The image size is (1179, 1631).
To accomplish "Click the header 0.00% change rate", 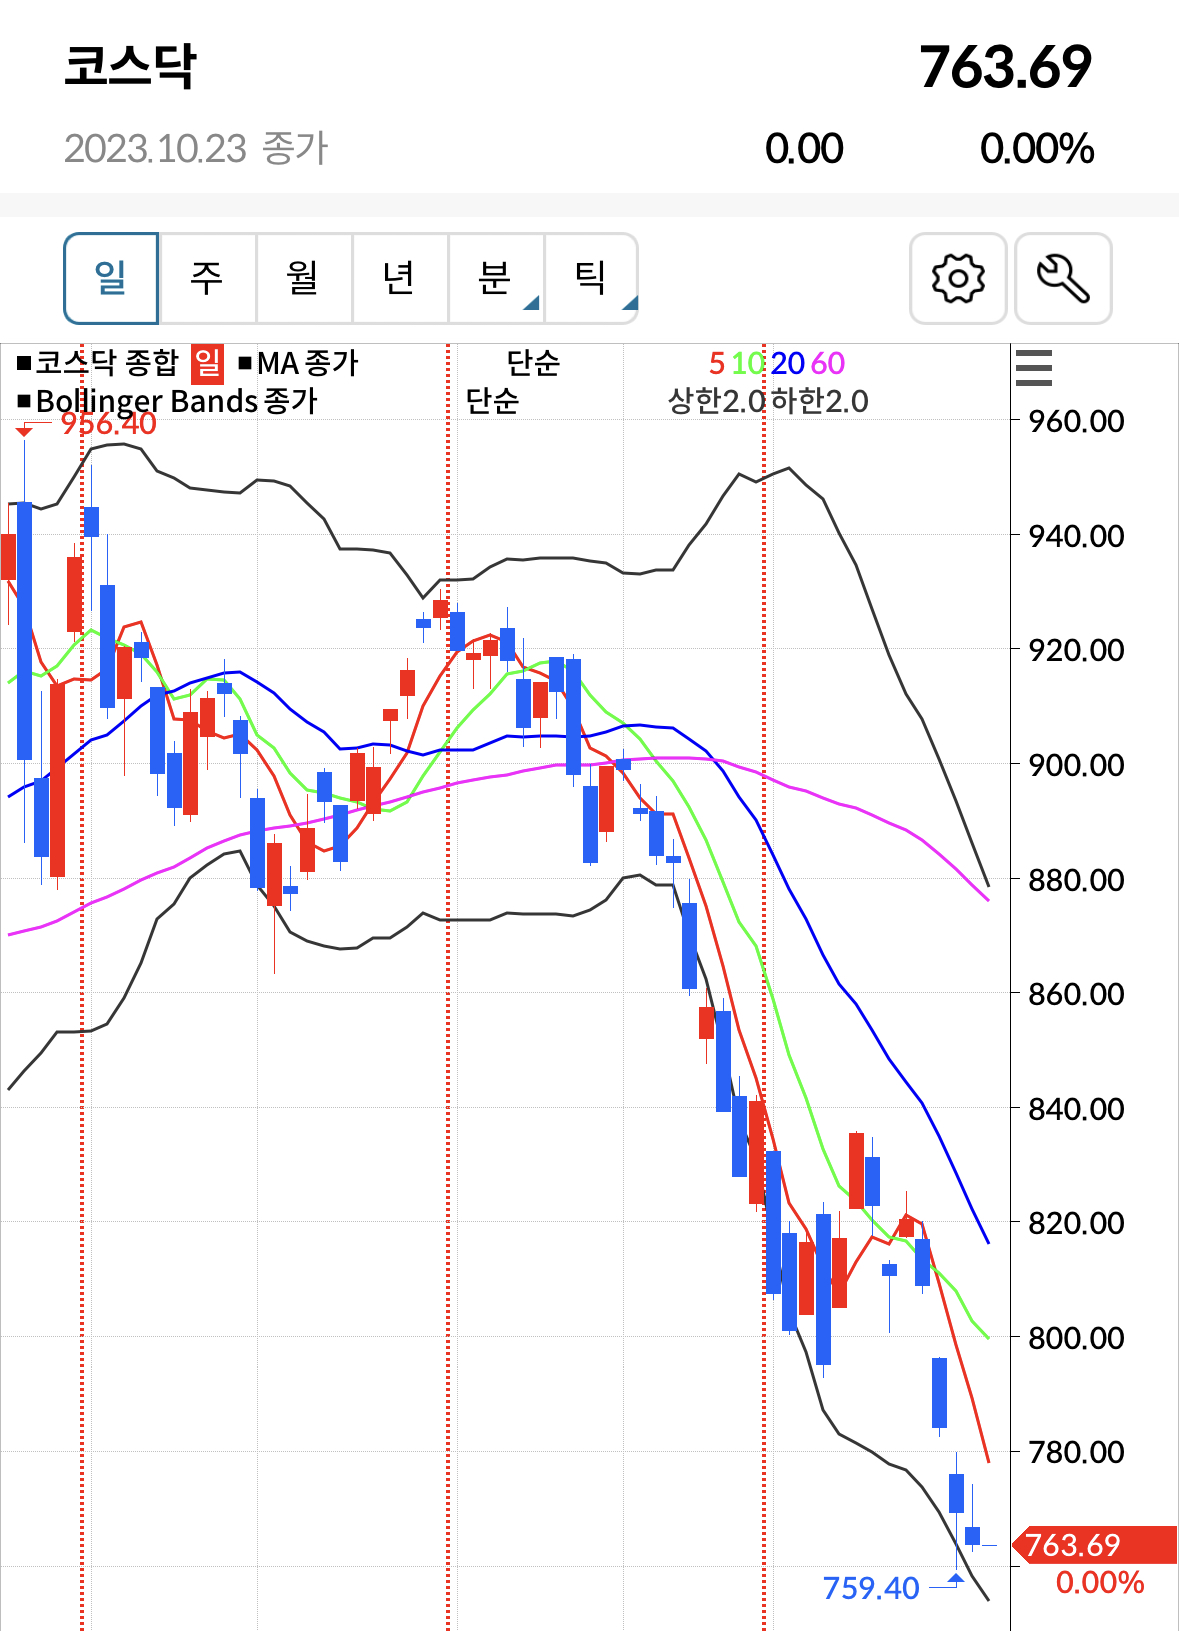I will pos(1037,149).
